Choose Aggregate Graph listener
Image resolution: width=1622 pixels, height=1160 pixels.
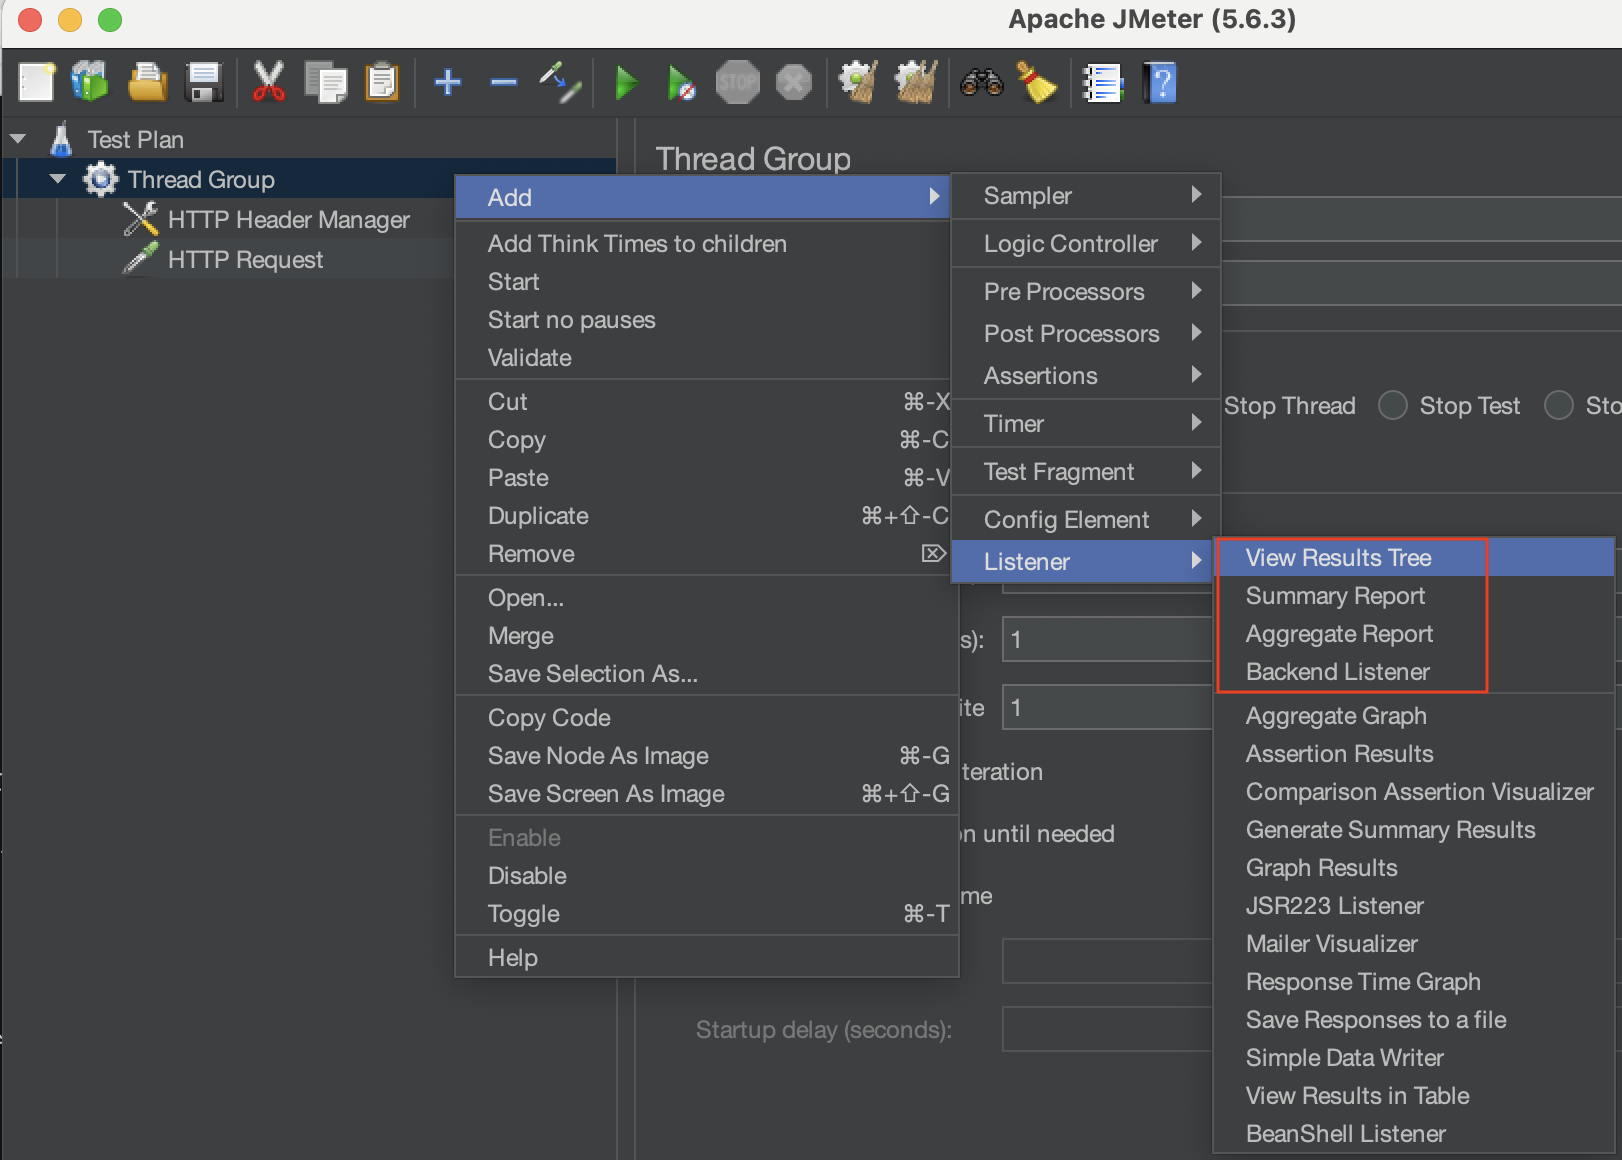(x=1414, y=716)
